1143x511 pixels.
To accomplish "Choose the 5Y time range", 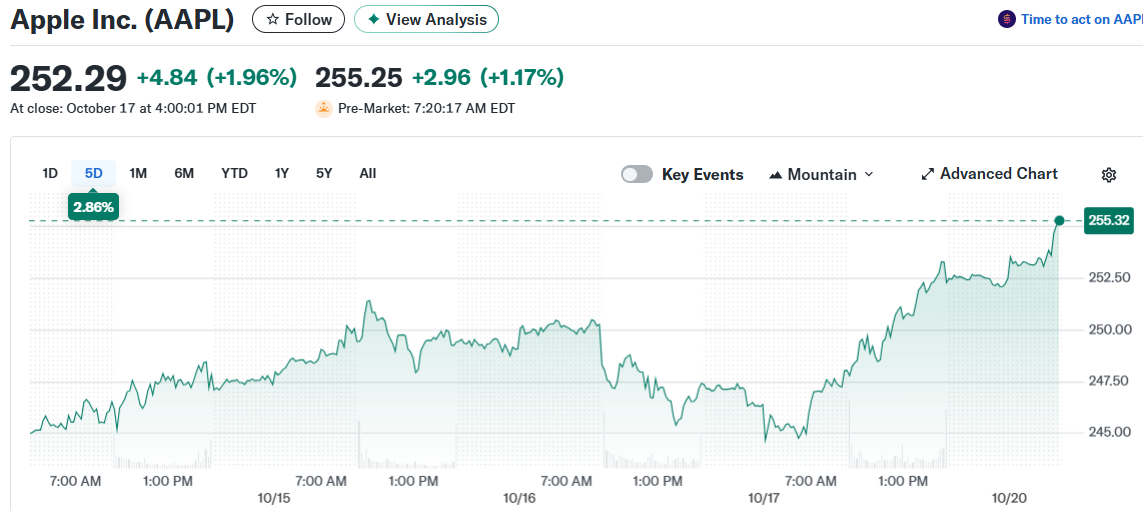I will [324, 173].
